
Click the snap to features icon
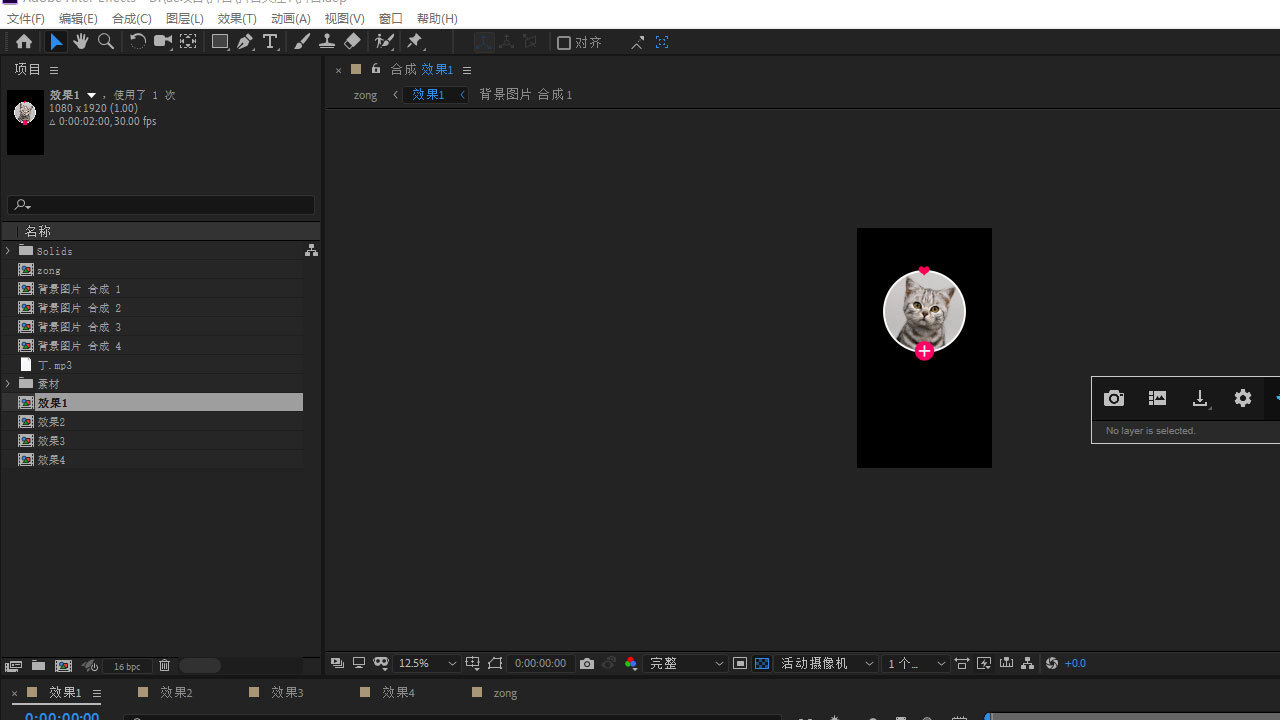point(662,42)
